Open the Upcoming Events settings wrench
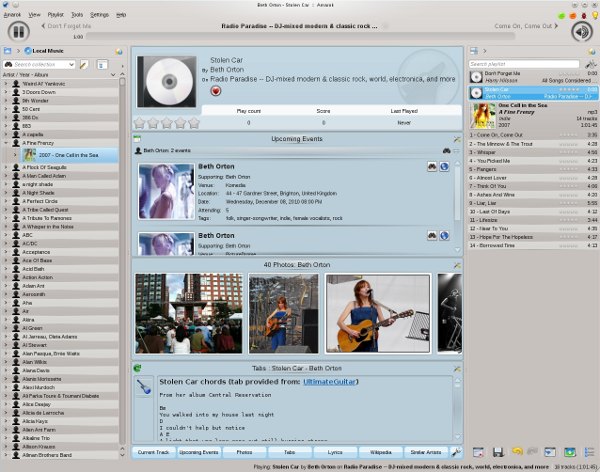Viewport: 600px width, 472px height. click(457, 139)
